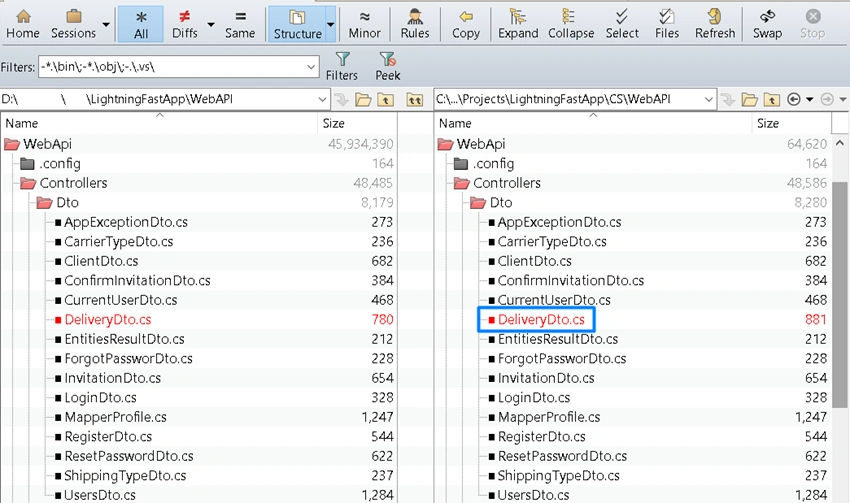
Task: Toggle Structure comparison mode
Action: pos(297,24)
